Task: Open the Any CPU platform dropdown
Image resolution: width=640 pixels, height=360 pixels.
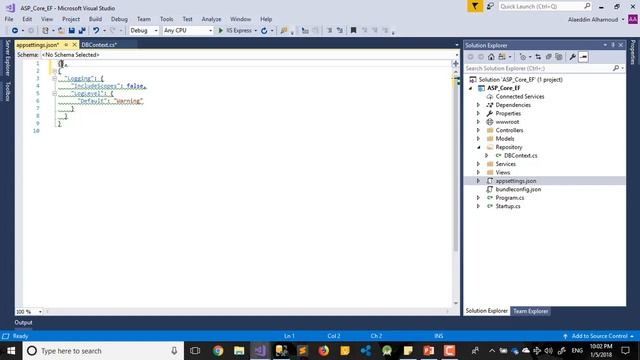Action: click(188, 31)
